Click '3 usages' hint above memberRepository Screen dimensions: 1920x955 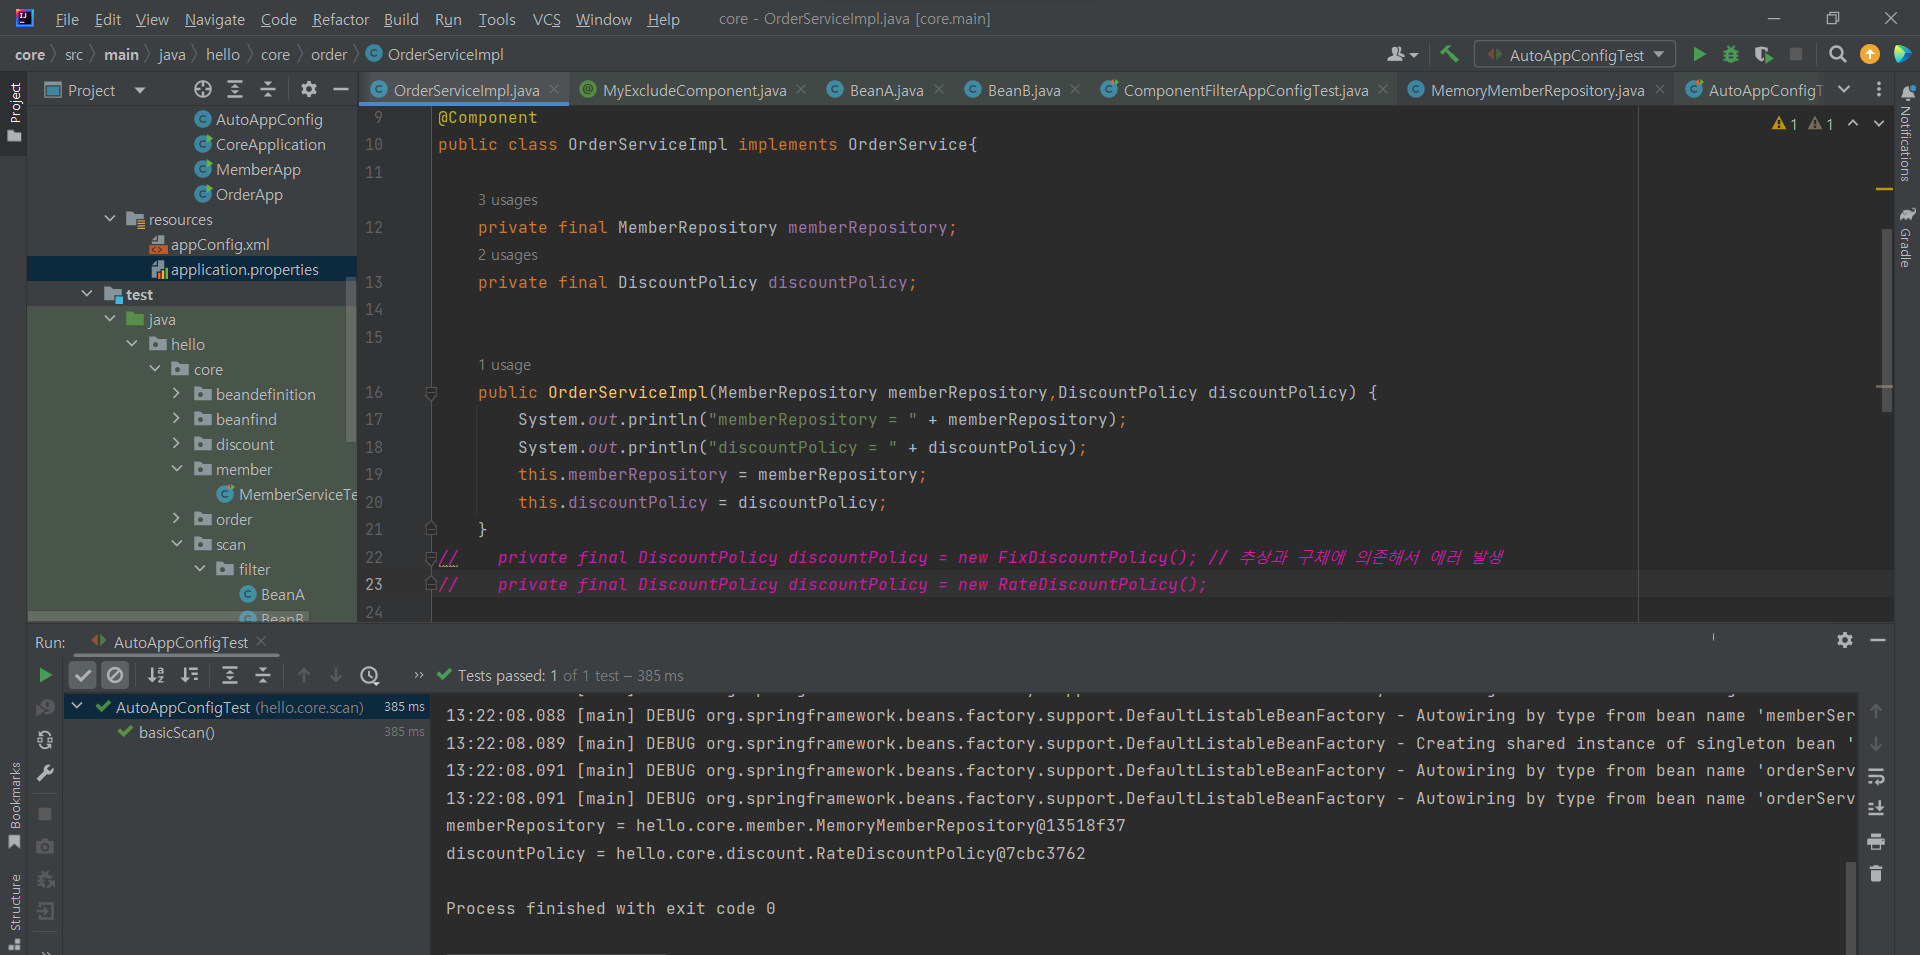tap(507, 200)
